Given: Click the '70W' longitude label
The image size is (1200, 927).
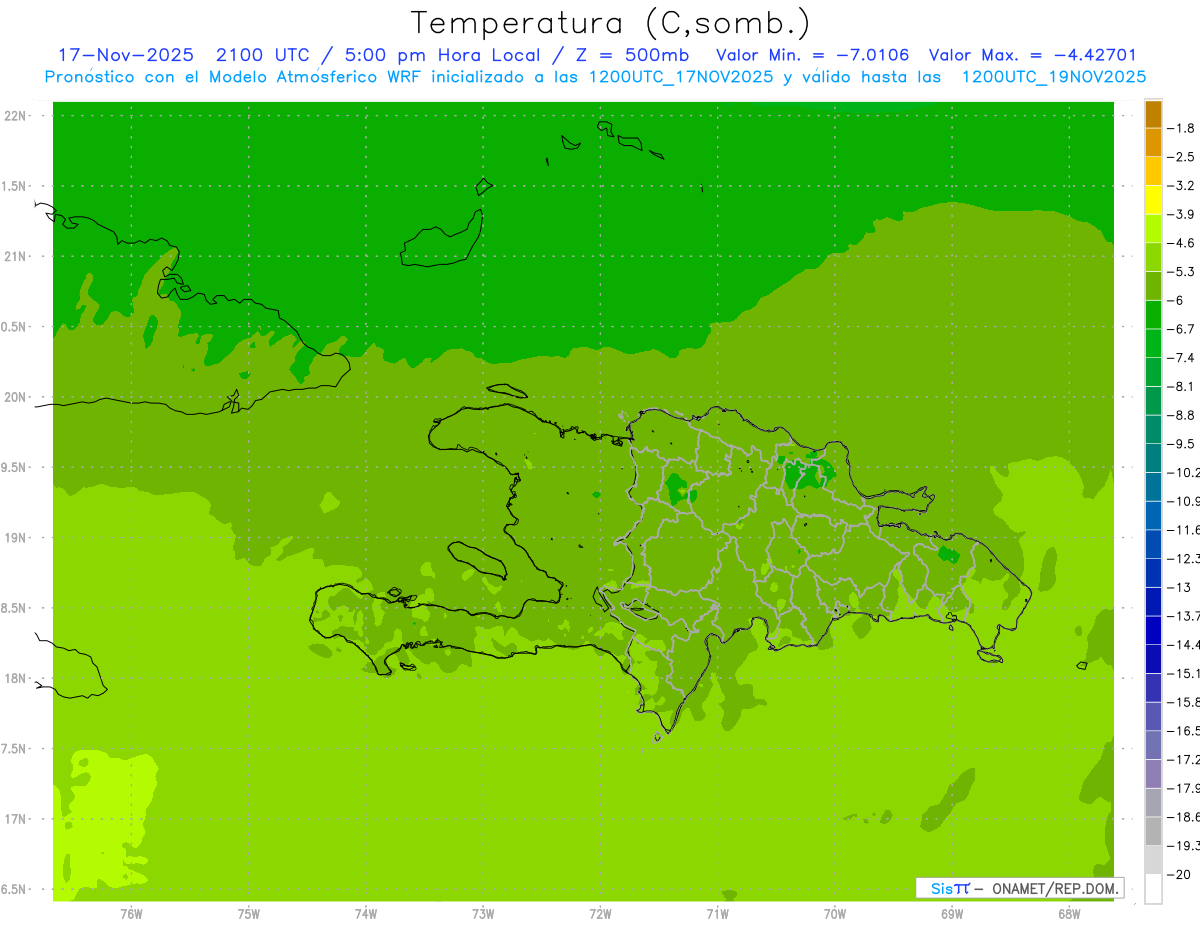Looking at the screenshot, I should (x=835, y=914).
